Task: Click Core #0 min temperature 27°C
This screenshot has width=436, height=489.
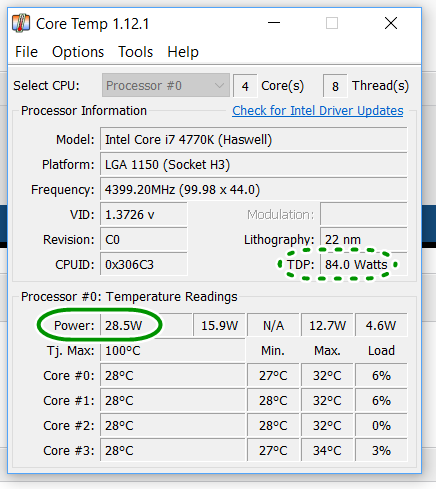Action: pos(273,375)
